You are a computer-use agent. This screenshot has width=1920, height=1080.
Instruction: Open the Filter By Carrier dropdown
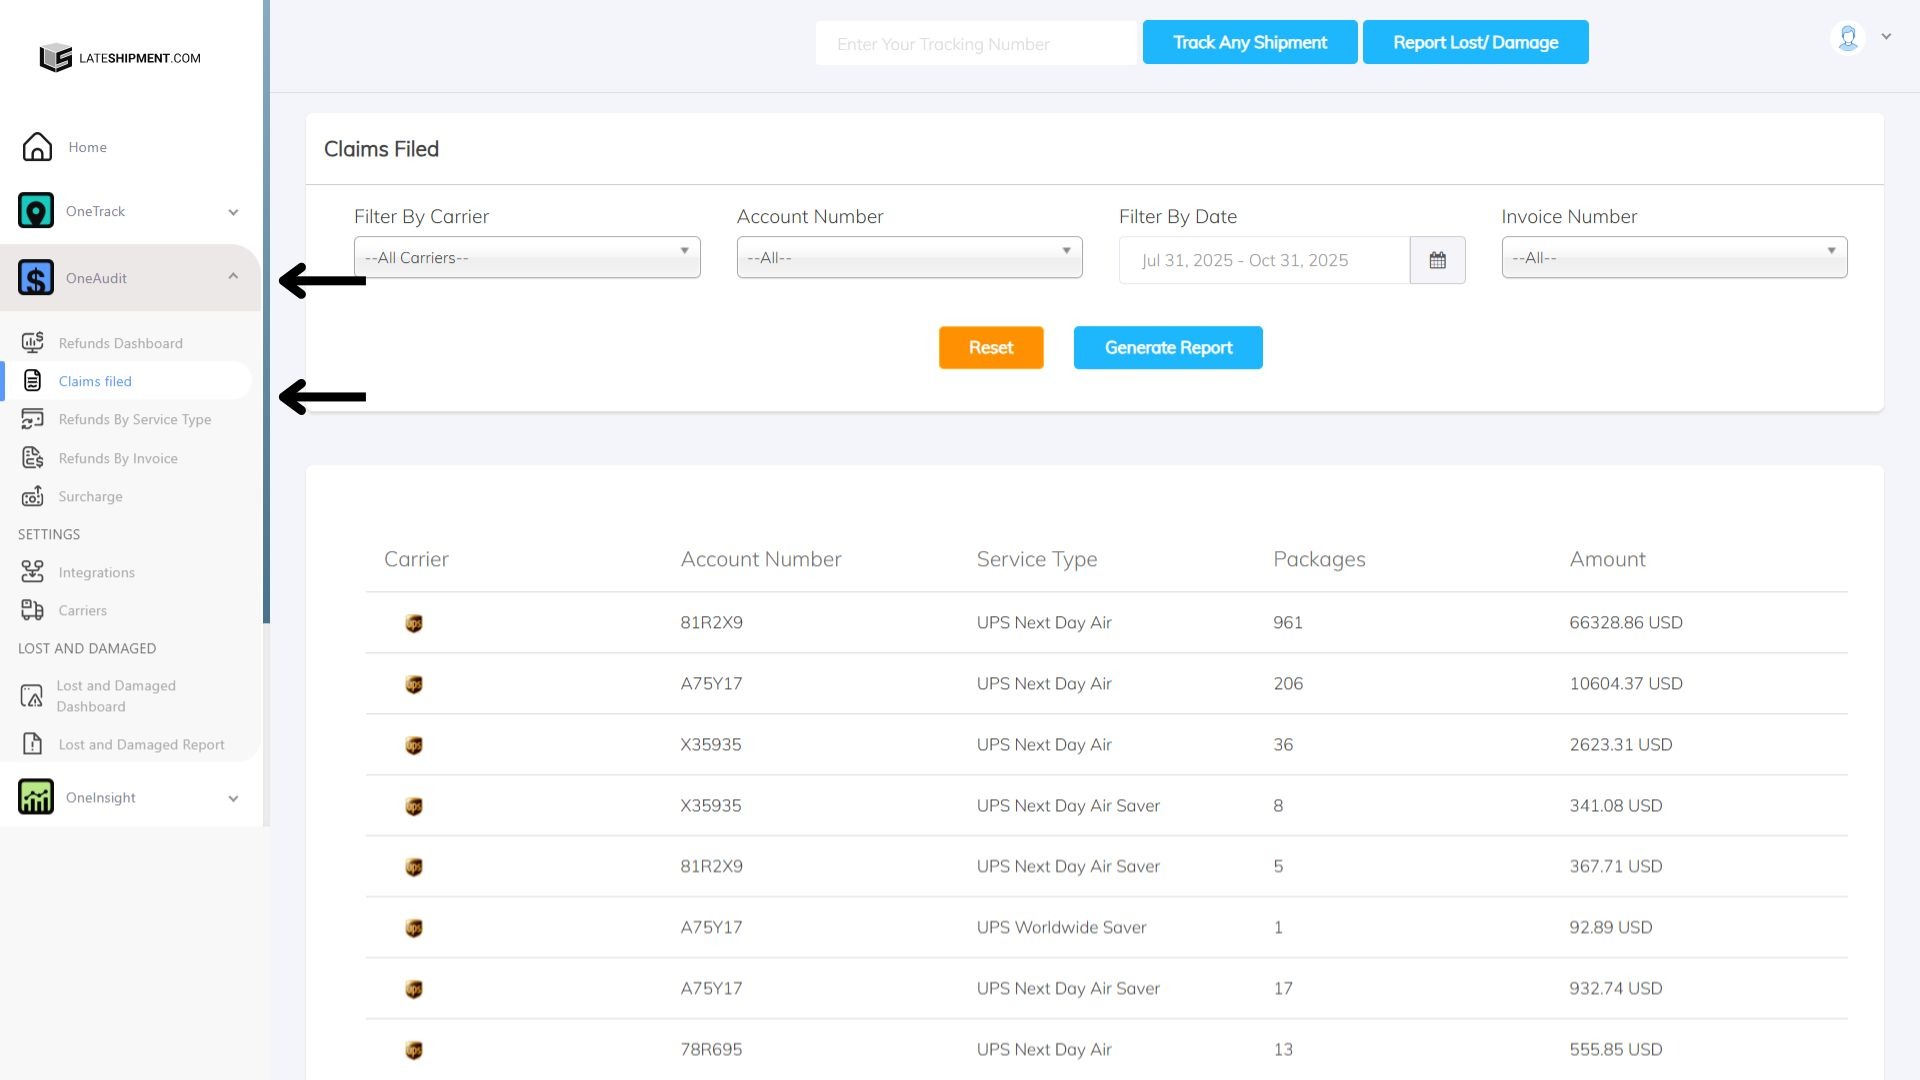527,258
